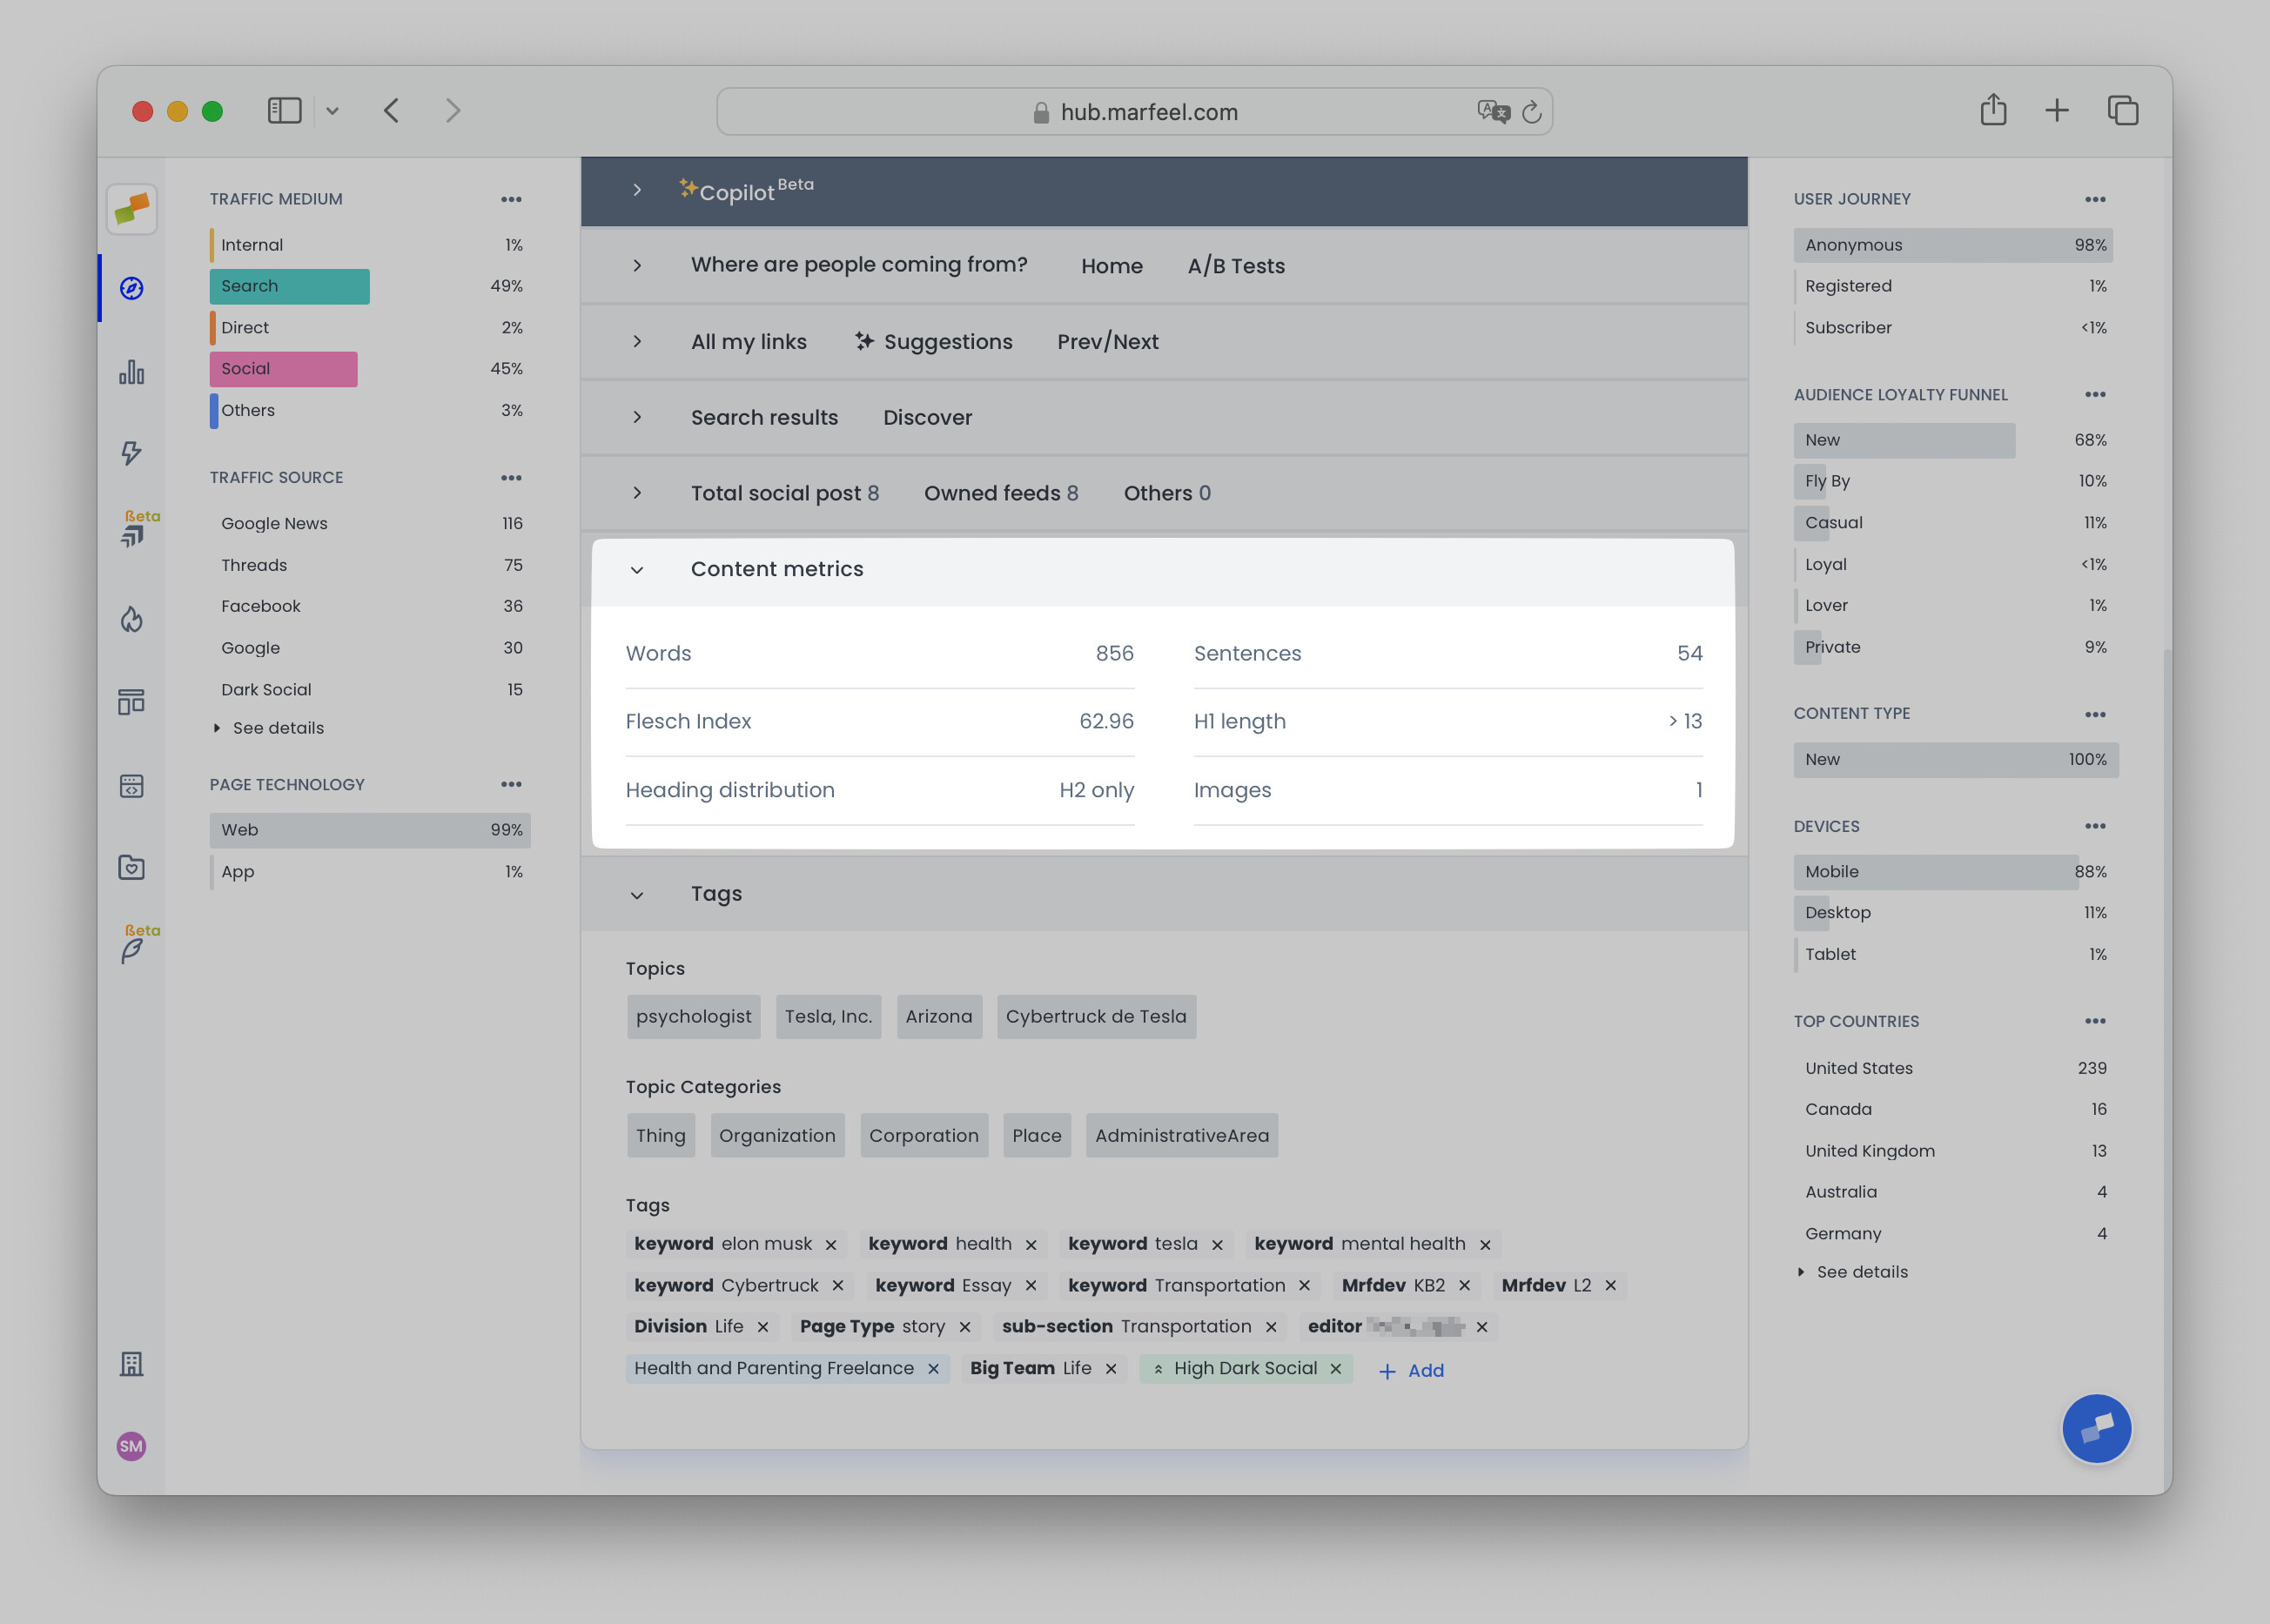The height and width of the screenshot is (1624, 2270).
Task: Expand the Copilot Beta panel
Action: pos(637,190)
